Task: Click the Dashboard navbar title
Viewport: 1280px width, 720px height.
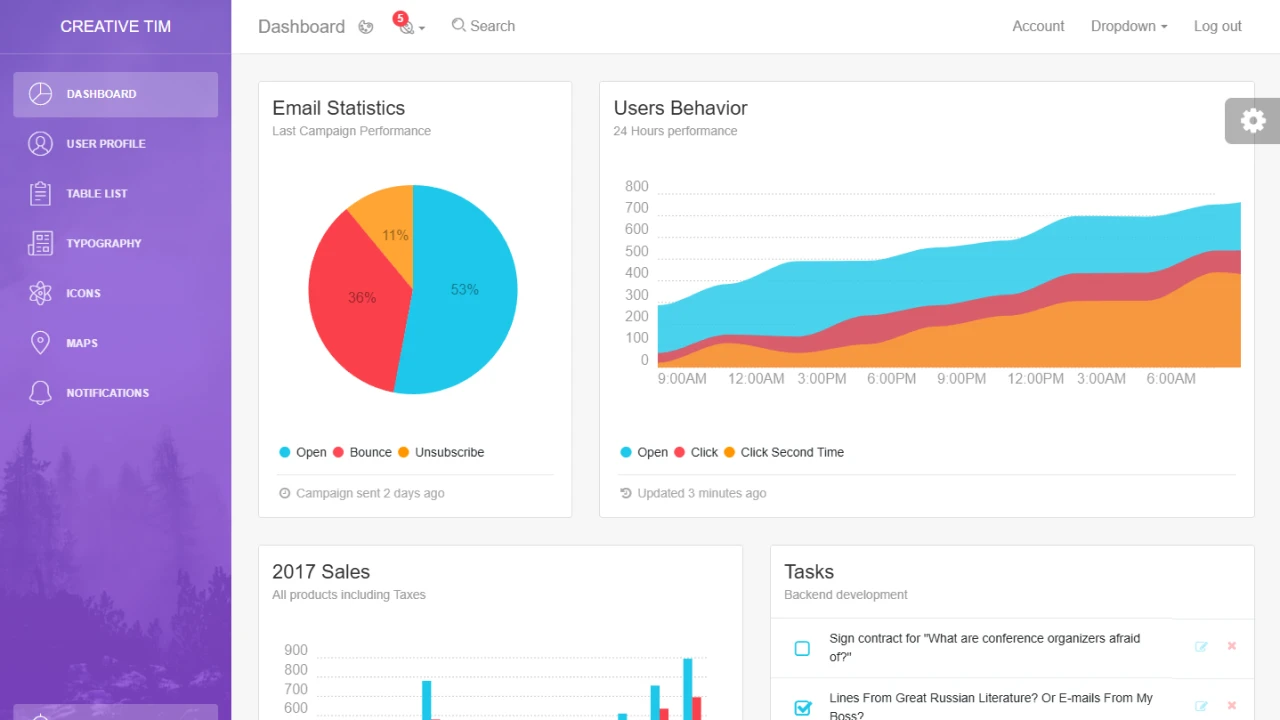Action: pyautogui.click(x=301, y=27)
